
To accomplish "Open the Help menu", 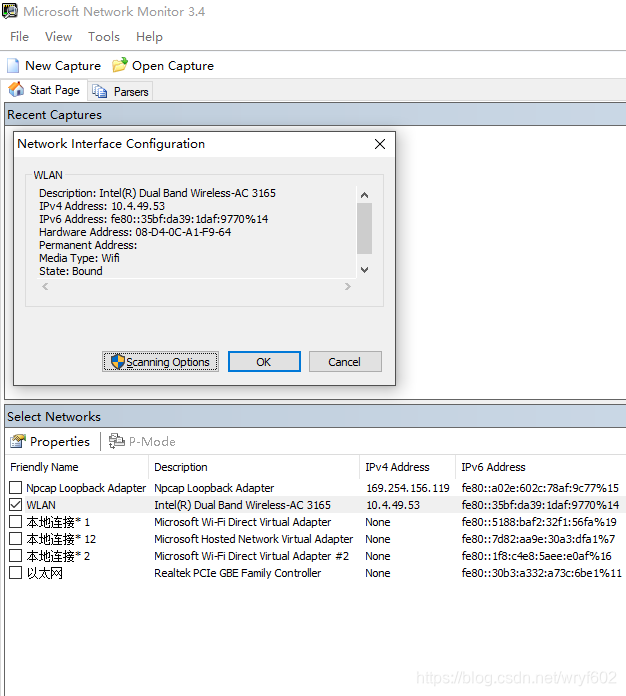I will point(149,37).
